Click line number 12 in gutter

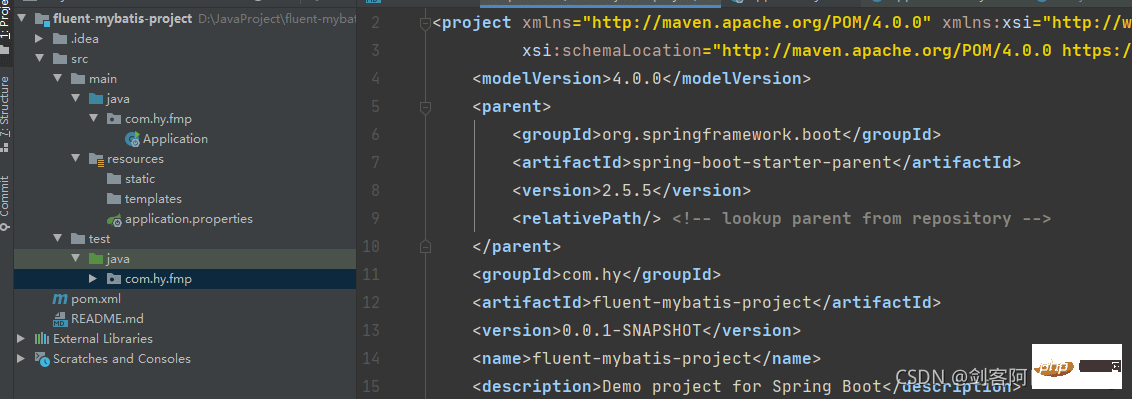[371, 302]
